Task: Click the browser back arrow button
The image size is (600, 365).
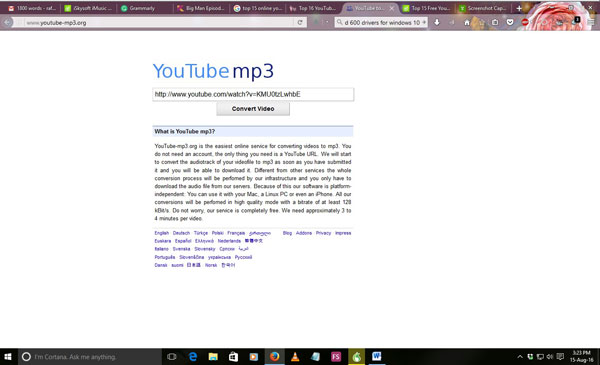Action: (x=8, y=23)
